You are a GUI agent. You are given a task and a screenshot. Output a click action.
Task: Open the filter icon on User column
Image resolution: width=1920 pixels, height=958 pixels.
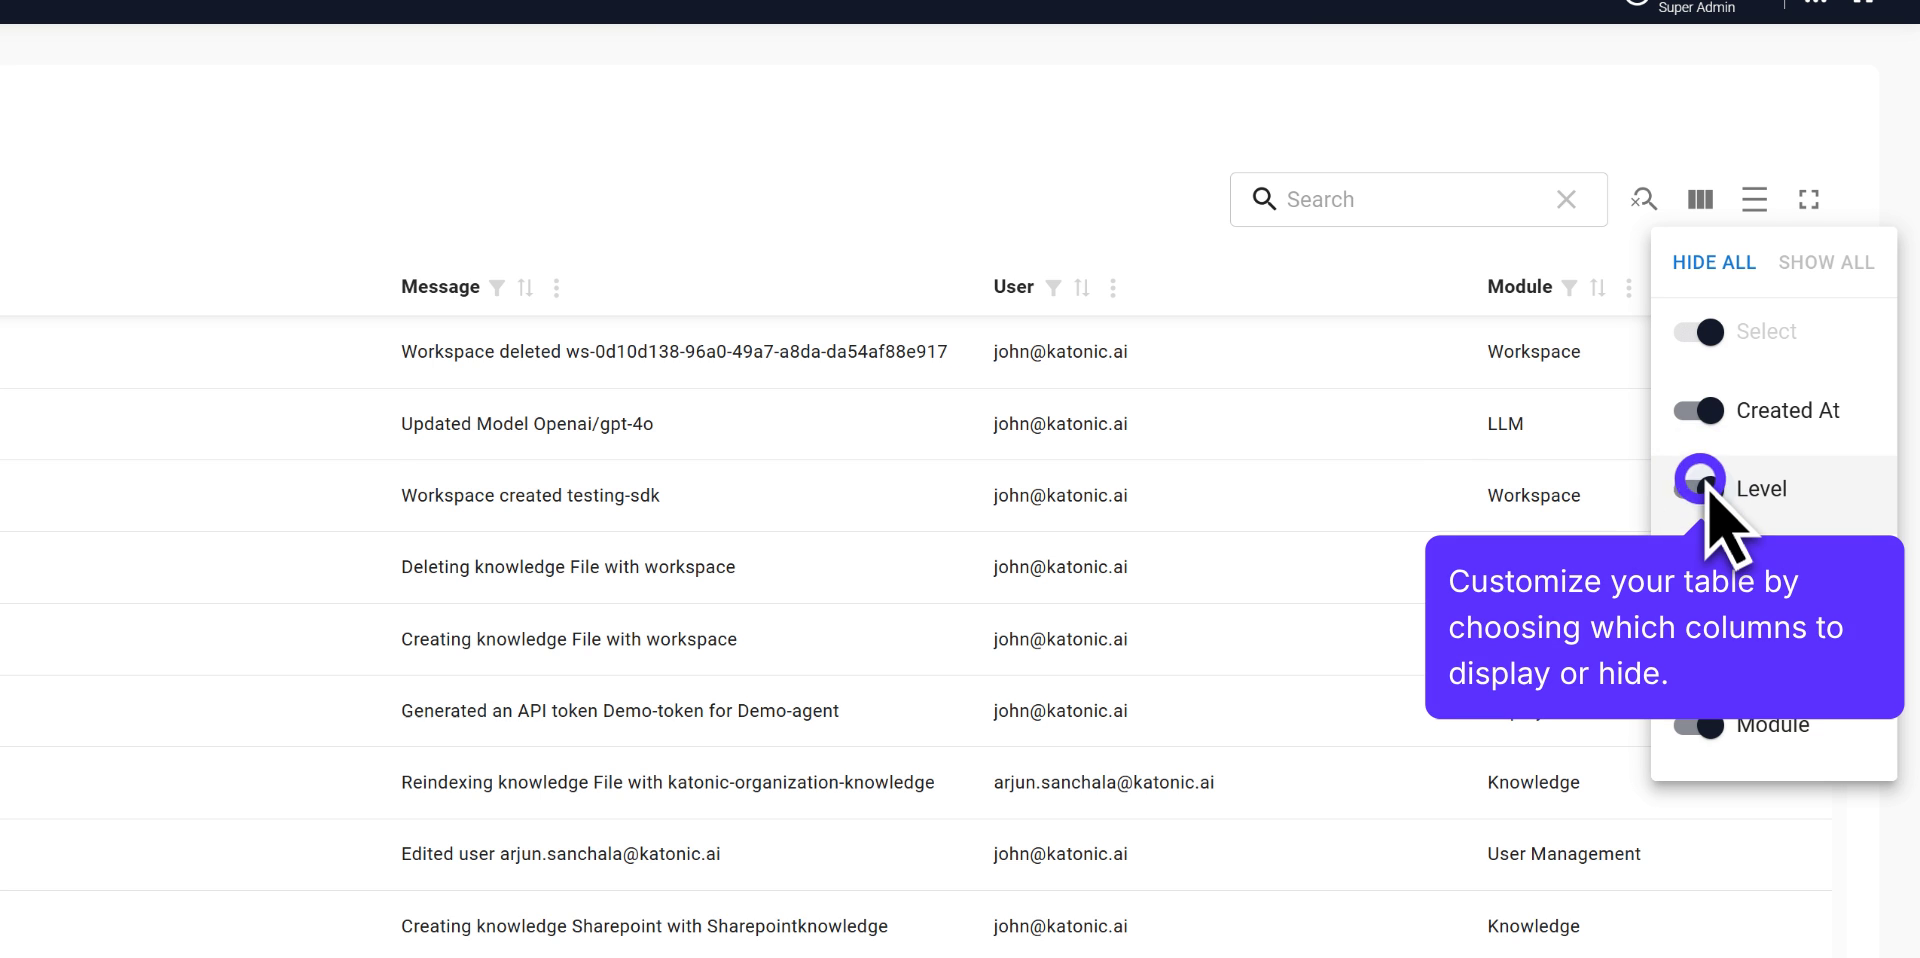tap(1052, 288)
